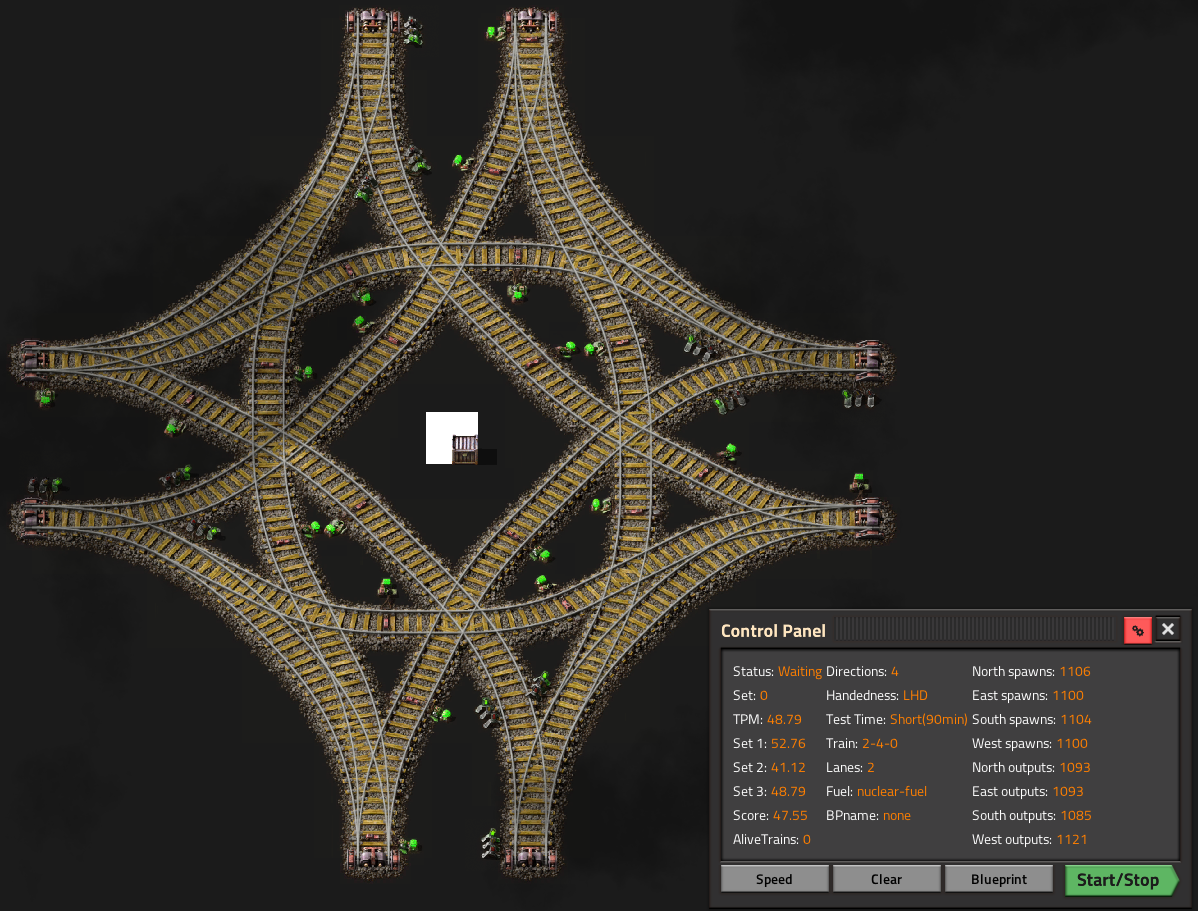
Task: Select the track end at bottom-left southern lane
Action: tap(373, 857)
